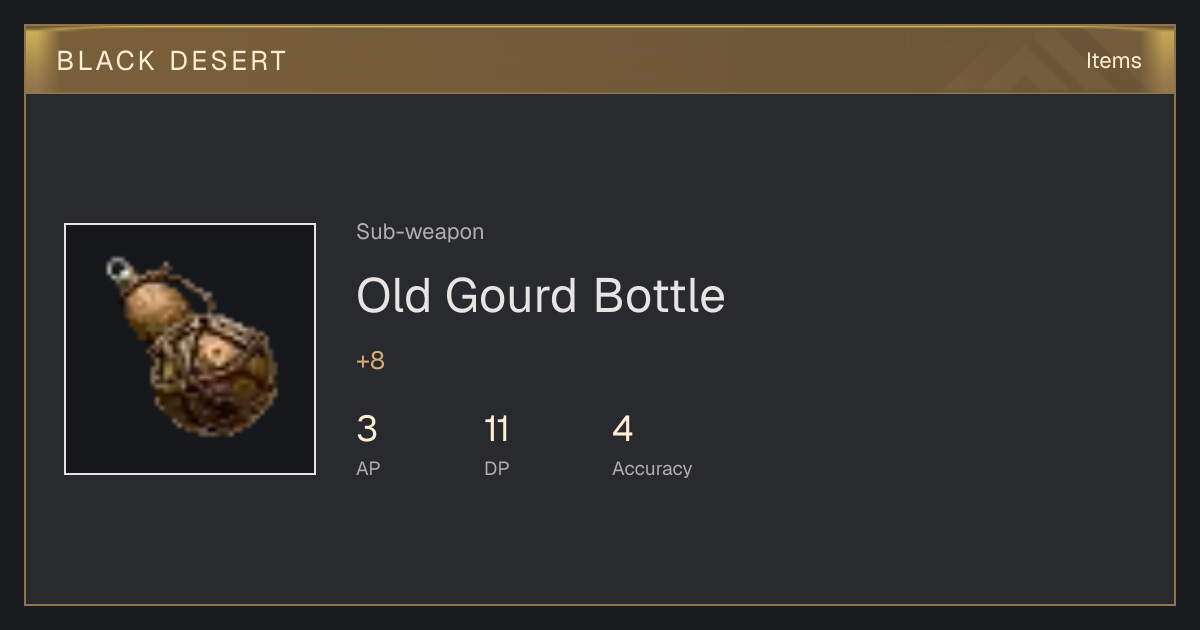Click the AP value 3
The height and width of the screenshot is (630, 1200).
[x=367, y=429]
